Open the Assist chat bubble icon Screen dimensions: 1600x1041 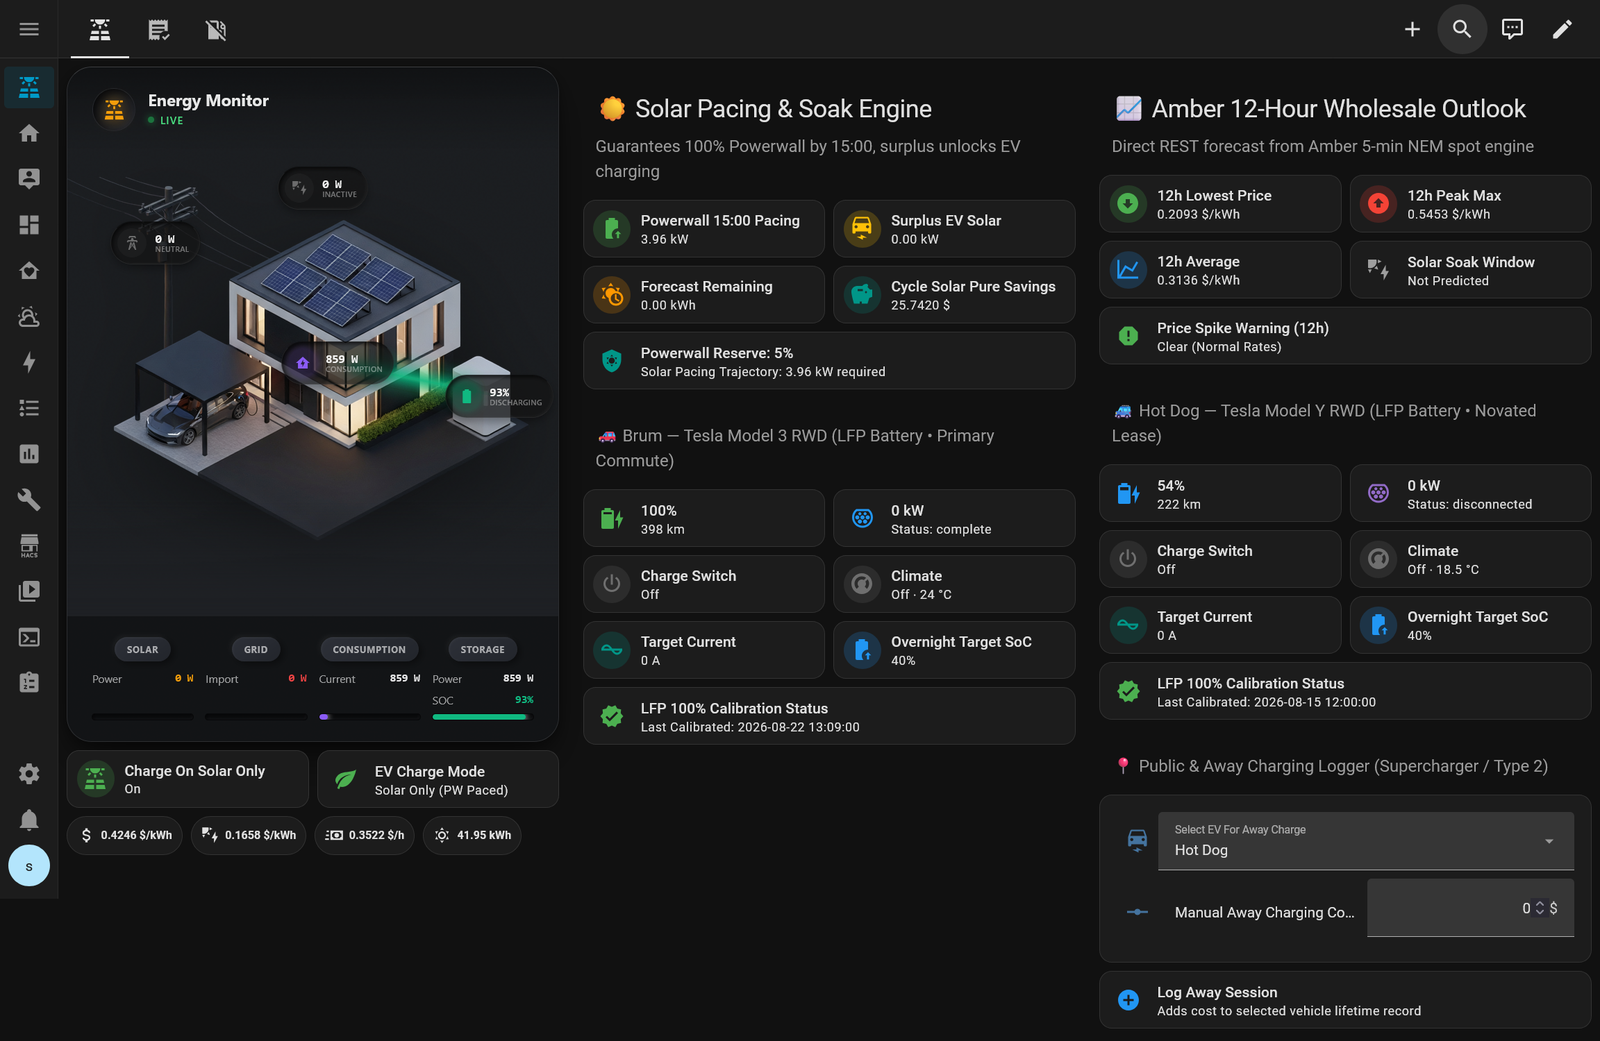coord(1512,29)
